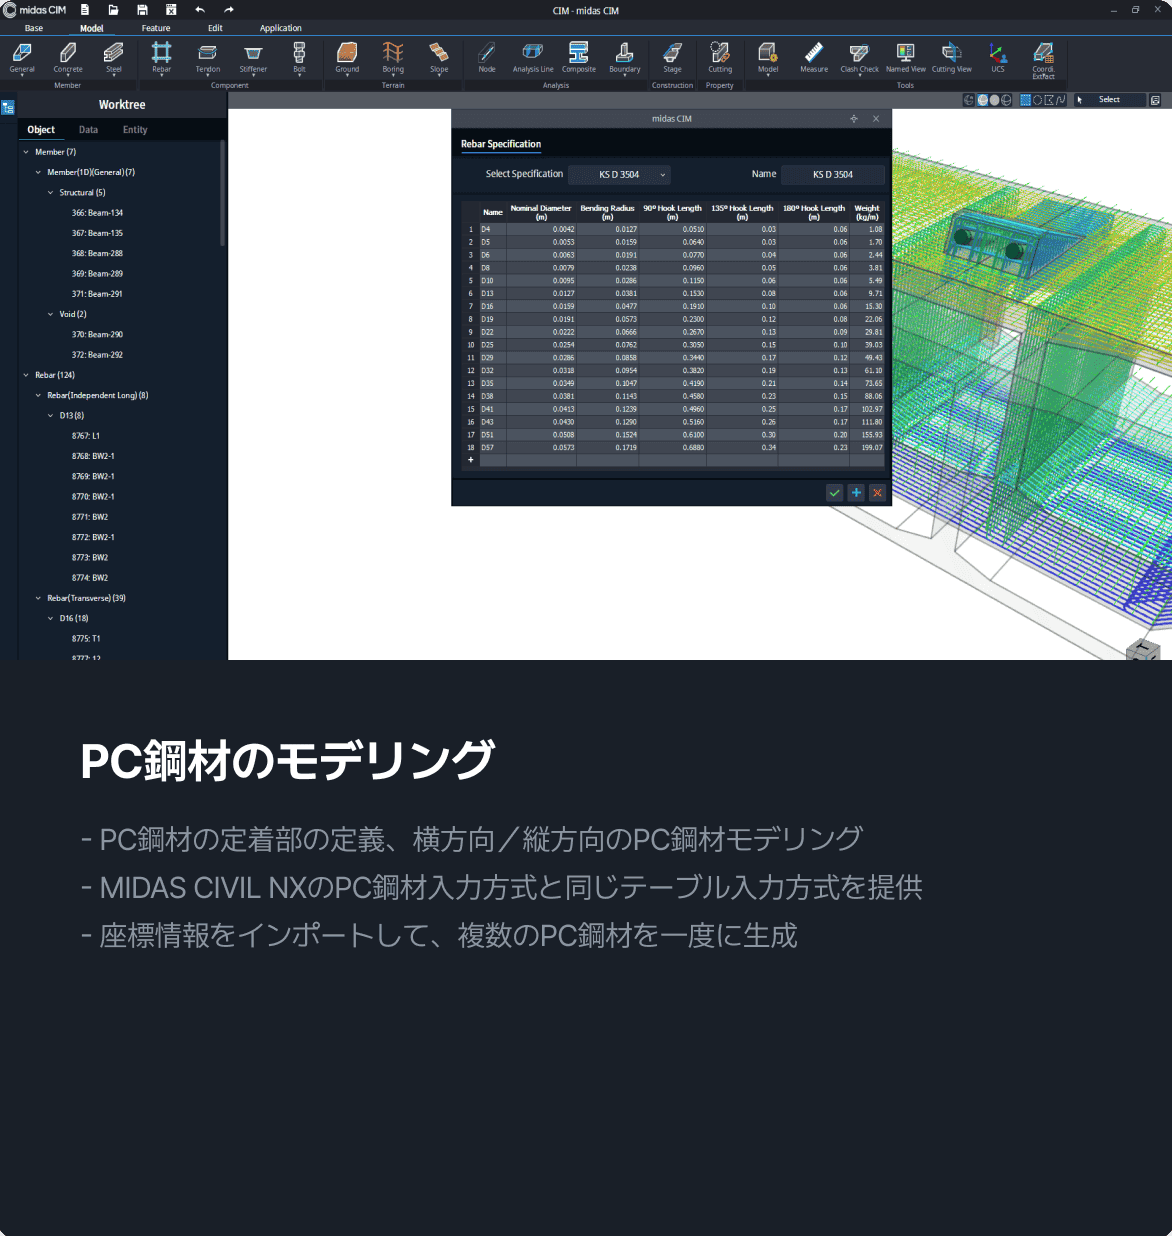Screen dimensions: 1172x1236
Task: Click the Undo arrow in title bar
Action: coord(200,10)
